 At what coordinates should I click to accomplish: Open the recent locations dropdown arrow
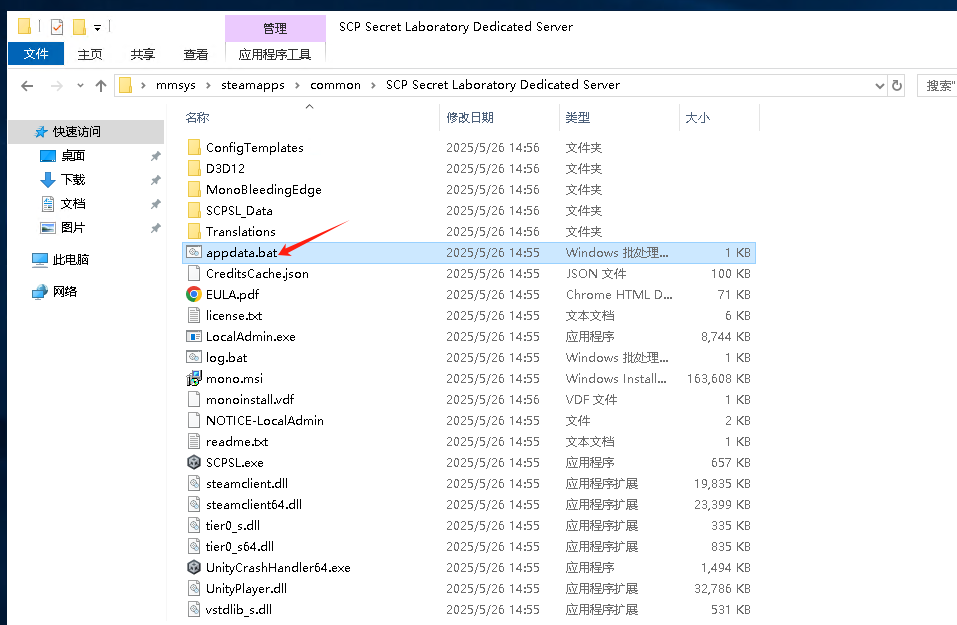(x=80, y=85)
